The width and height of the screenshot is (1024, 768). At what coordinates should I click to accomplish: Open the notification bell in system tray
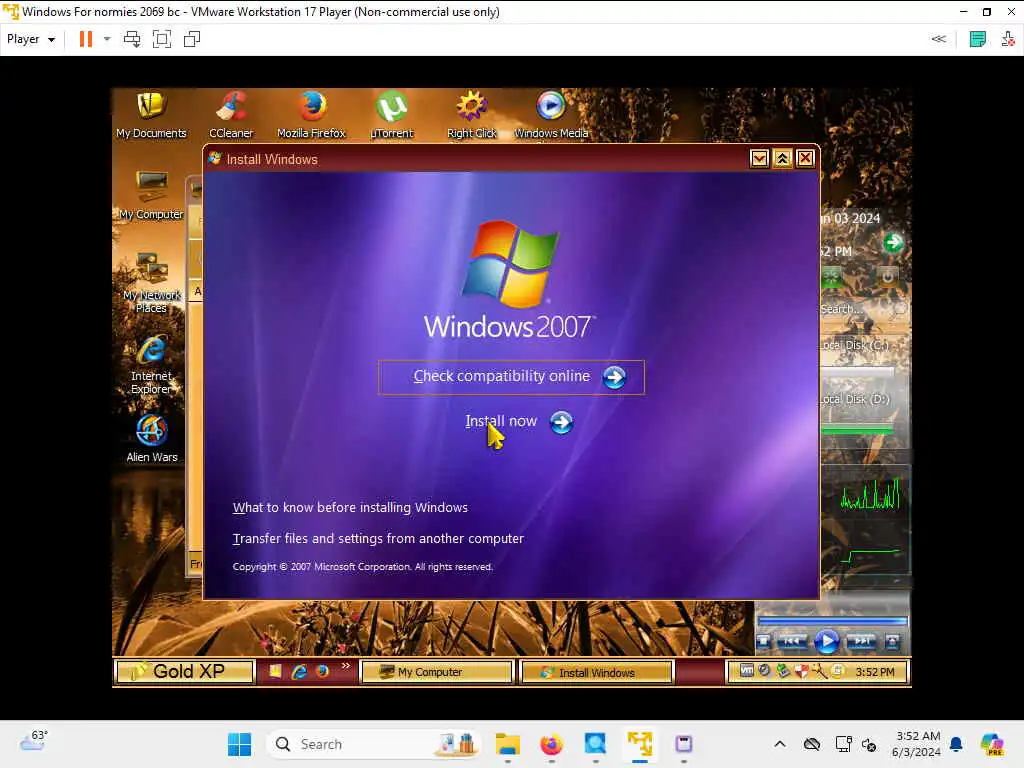957,744
